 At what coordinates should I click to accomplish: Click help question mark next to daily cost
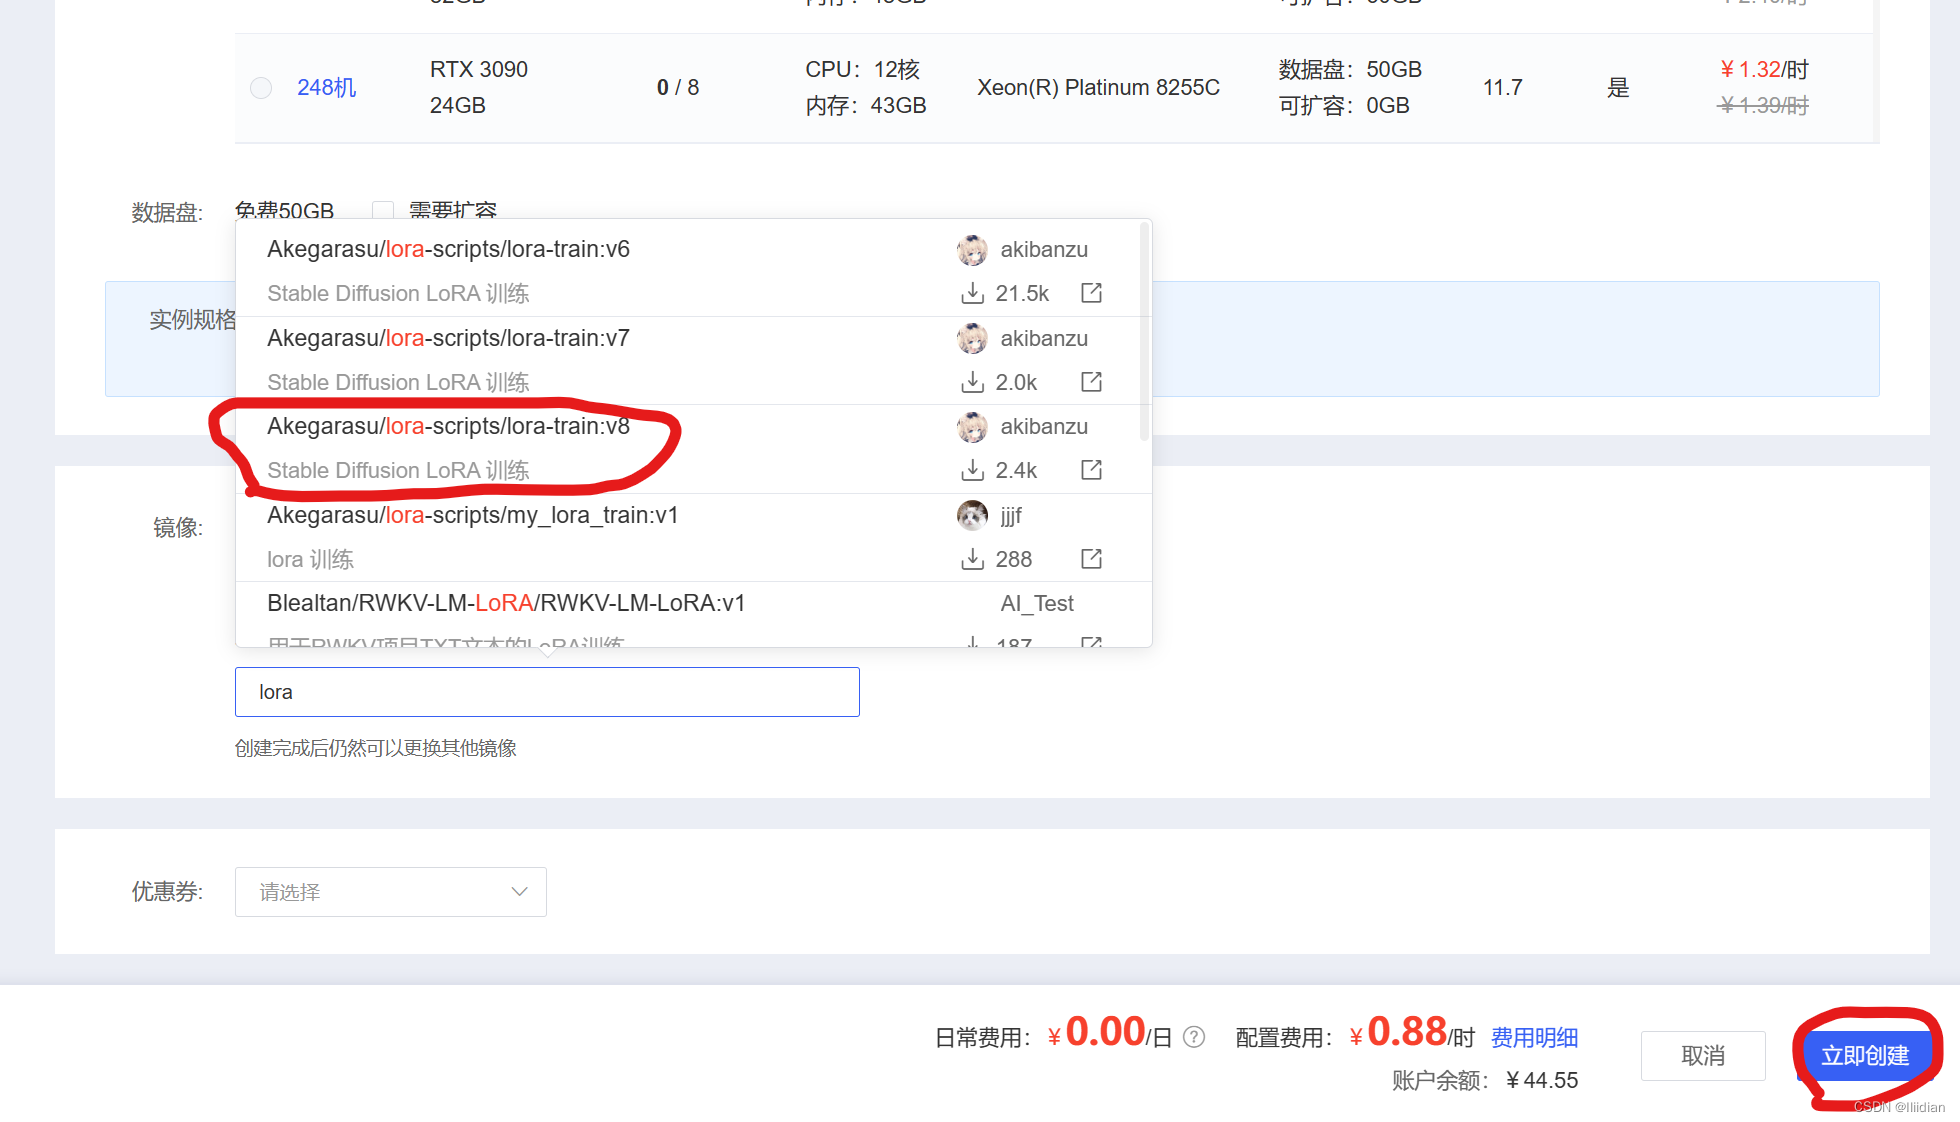[x=1194, y=1037]
